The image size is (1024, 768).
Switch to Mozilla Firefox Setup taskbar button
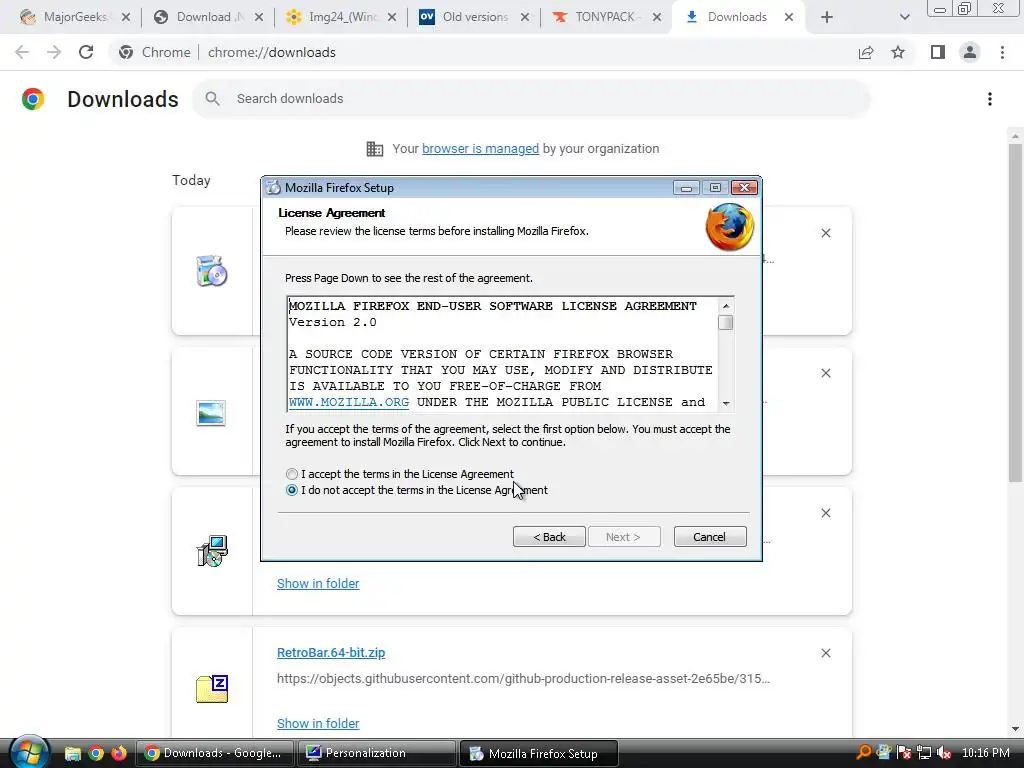tap(538, 753)
